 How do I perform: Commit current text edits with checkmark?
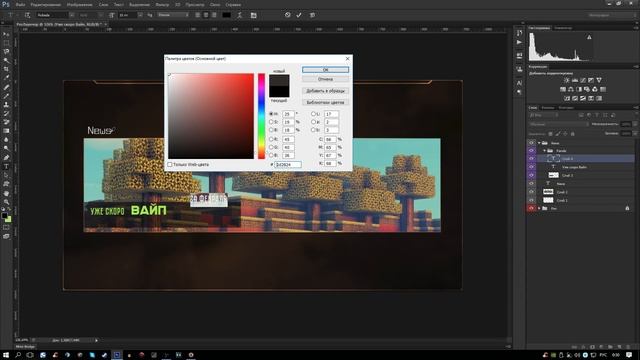click(299, 15)
